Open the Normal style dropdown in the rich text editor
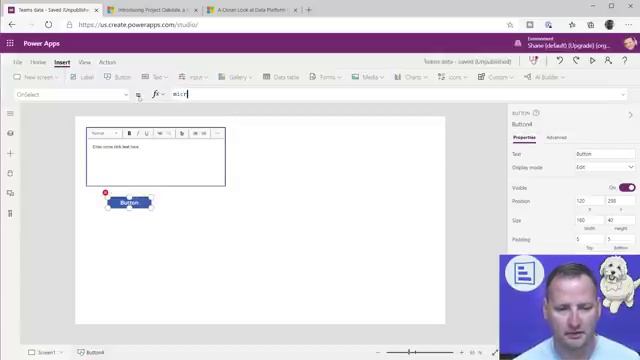The width and height of the screenshot is (640, 360). tap(104, 133)
